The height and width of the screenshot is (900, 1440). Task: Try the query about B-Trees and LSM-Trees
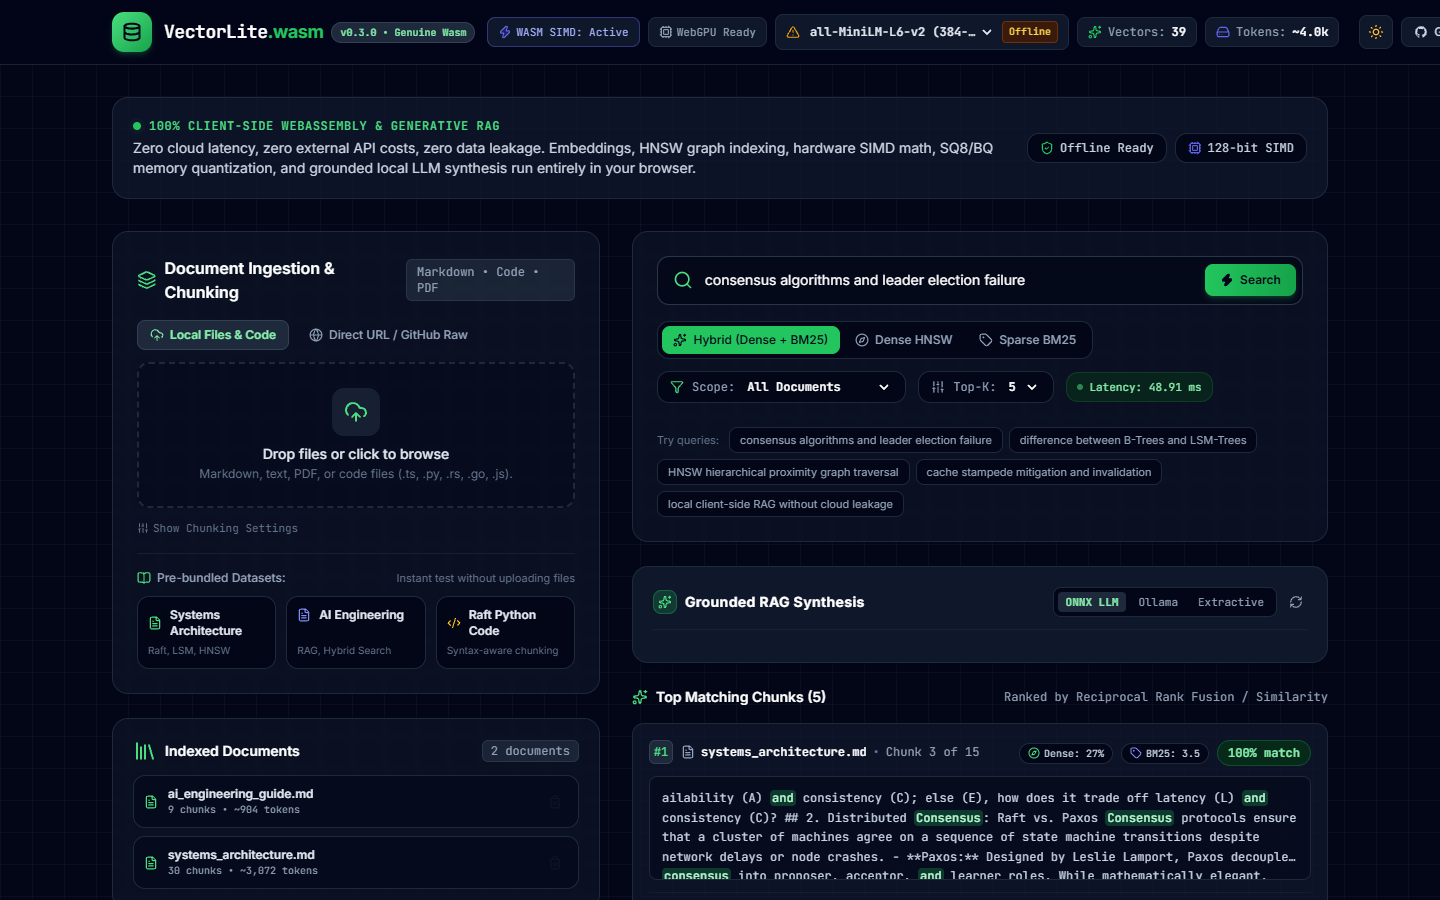[1133, 440]
